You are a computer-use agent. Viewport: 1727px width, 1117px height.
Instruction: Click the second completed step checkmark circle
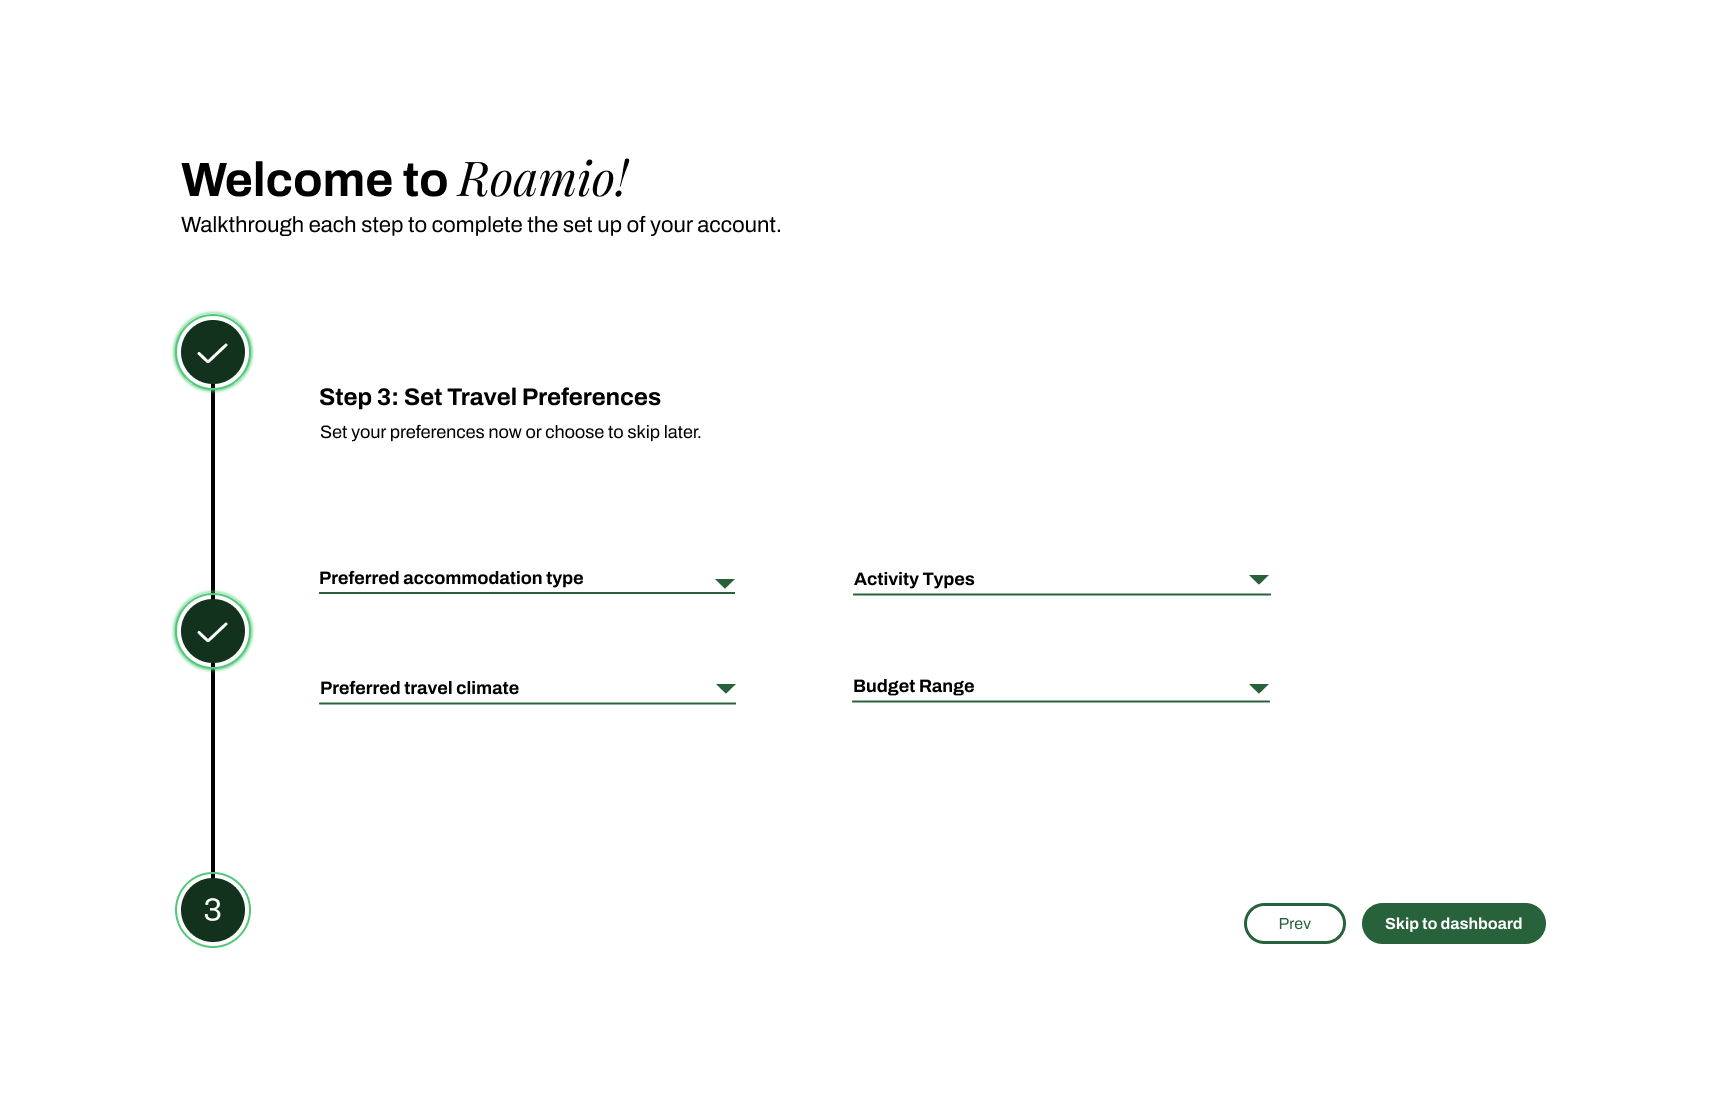[x=212, y=631]
